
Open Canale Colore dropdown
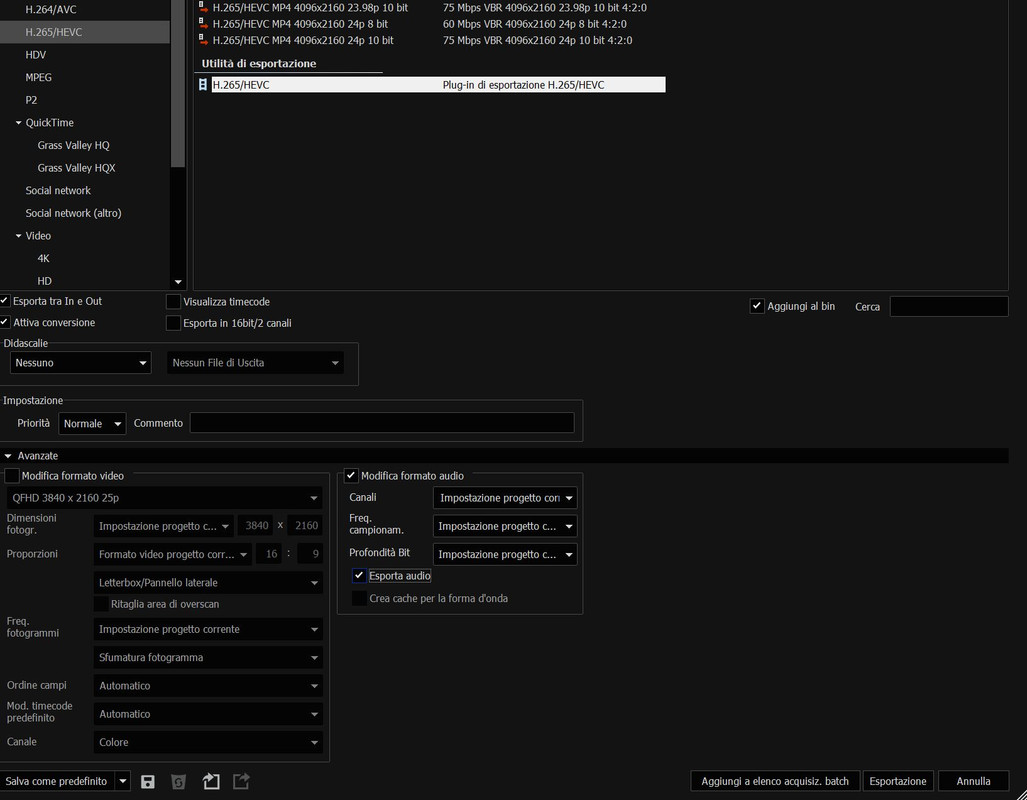tap(208, 742)
